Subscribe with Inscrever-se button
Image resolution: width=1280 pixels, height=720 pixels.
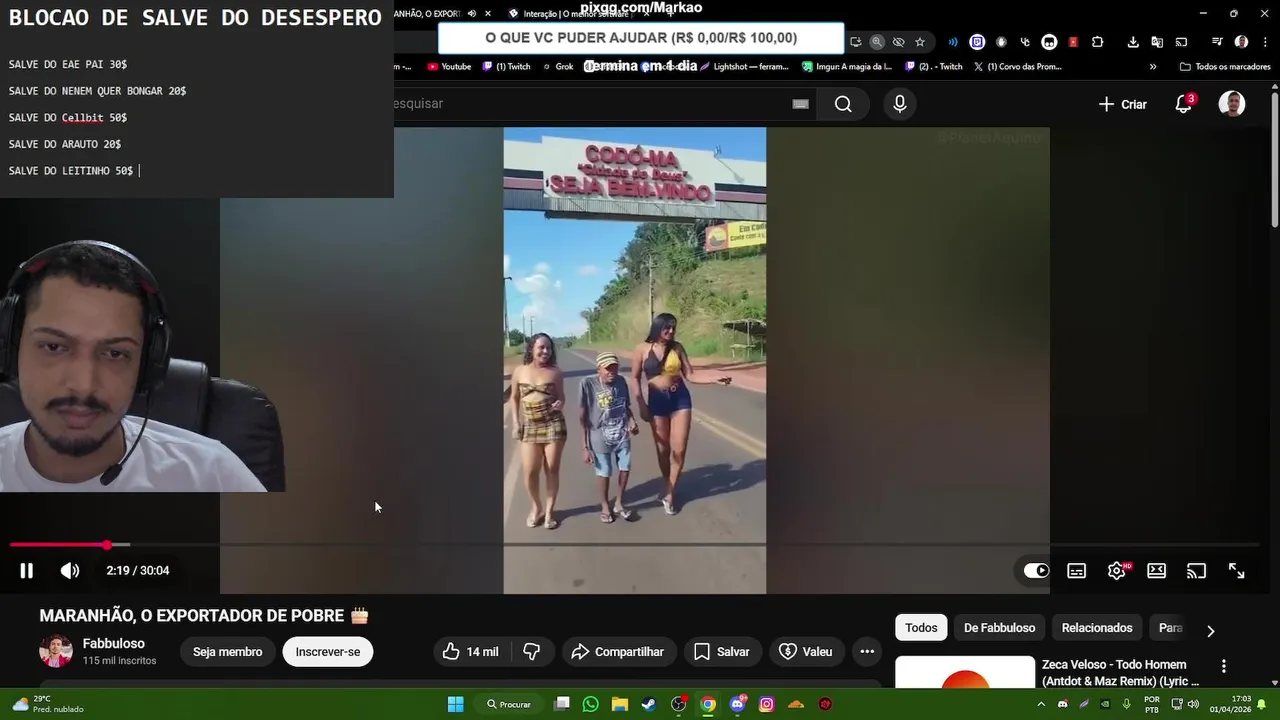pyautogui.click(x=328, y=652)
